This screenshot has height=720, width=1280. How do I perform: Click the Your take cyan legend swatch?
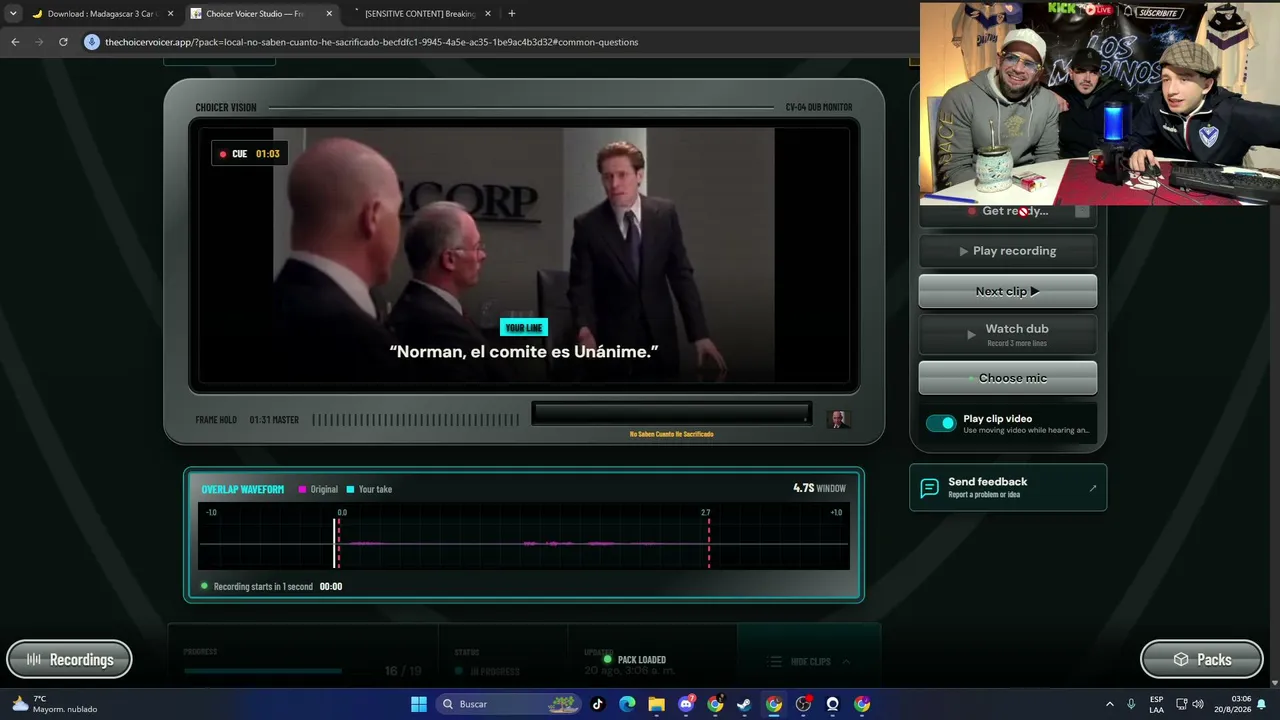click(350, 490)
